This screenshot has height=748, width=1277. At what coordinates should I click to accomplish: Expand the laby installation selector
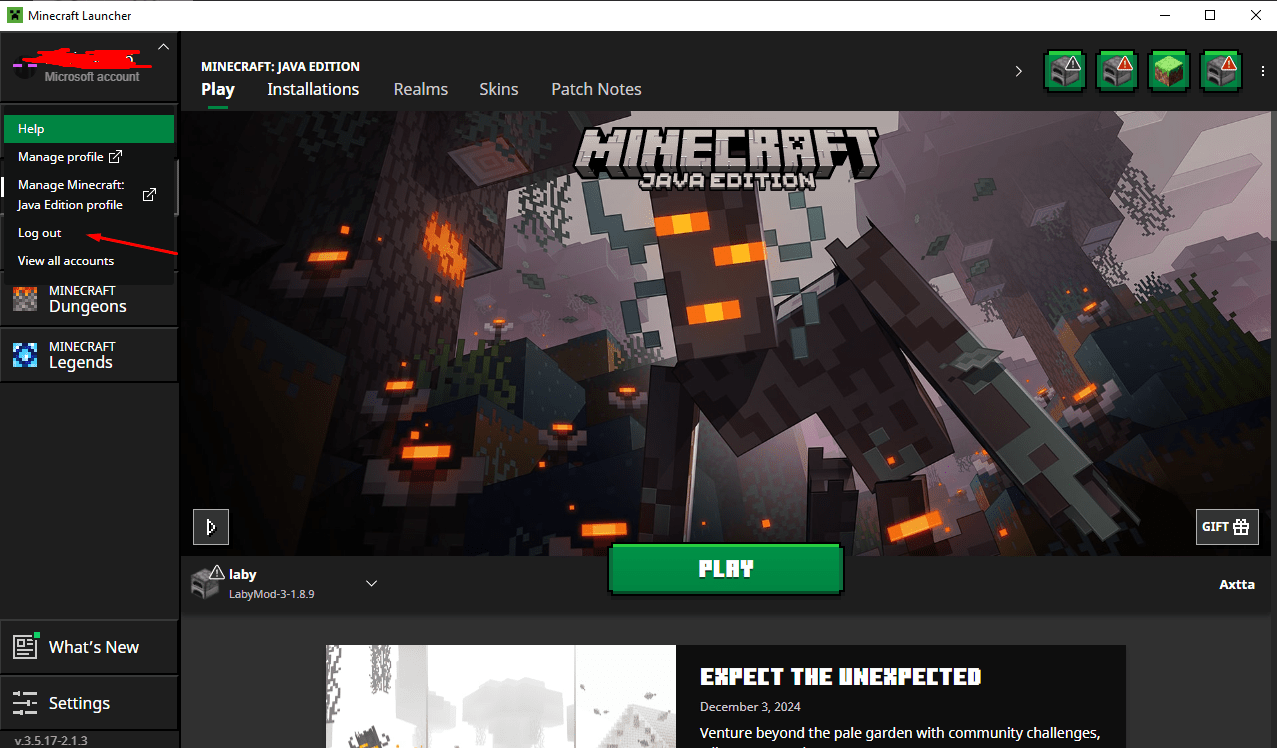pos(371,583)
